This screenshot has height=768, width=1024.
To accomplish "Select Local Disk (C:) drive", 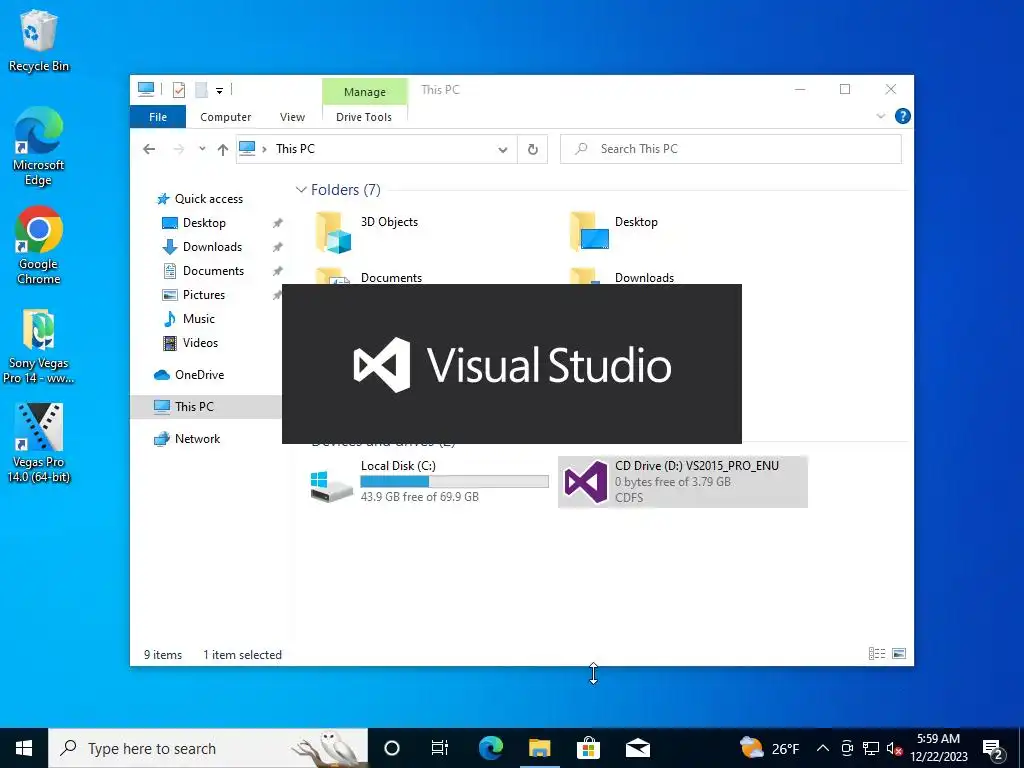I will pos(428,481).
